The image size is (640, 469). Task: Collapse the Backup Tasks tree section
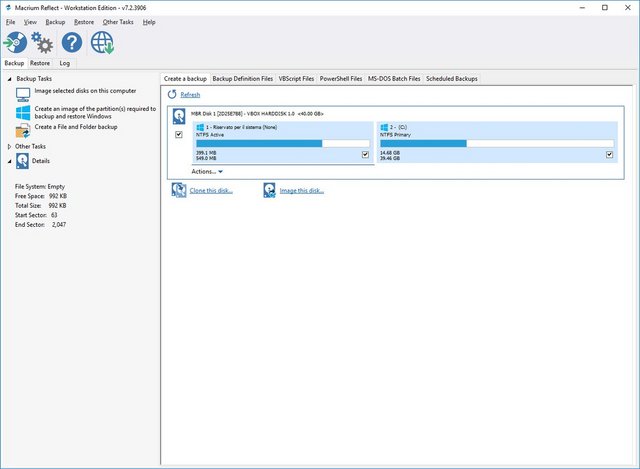pyautogui.click(x=9, y=79)
